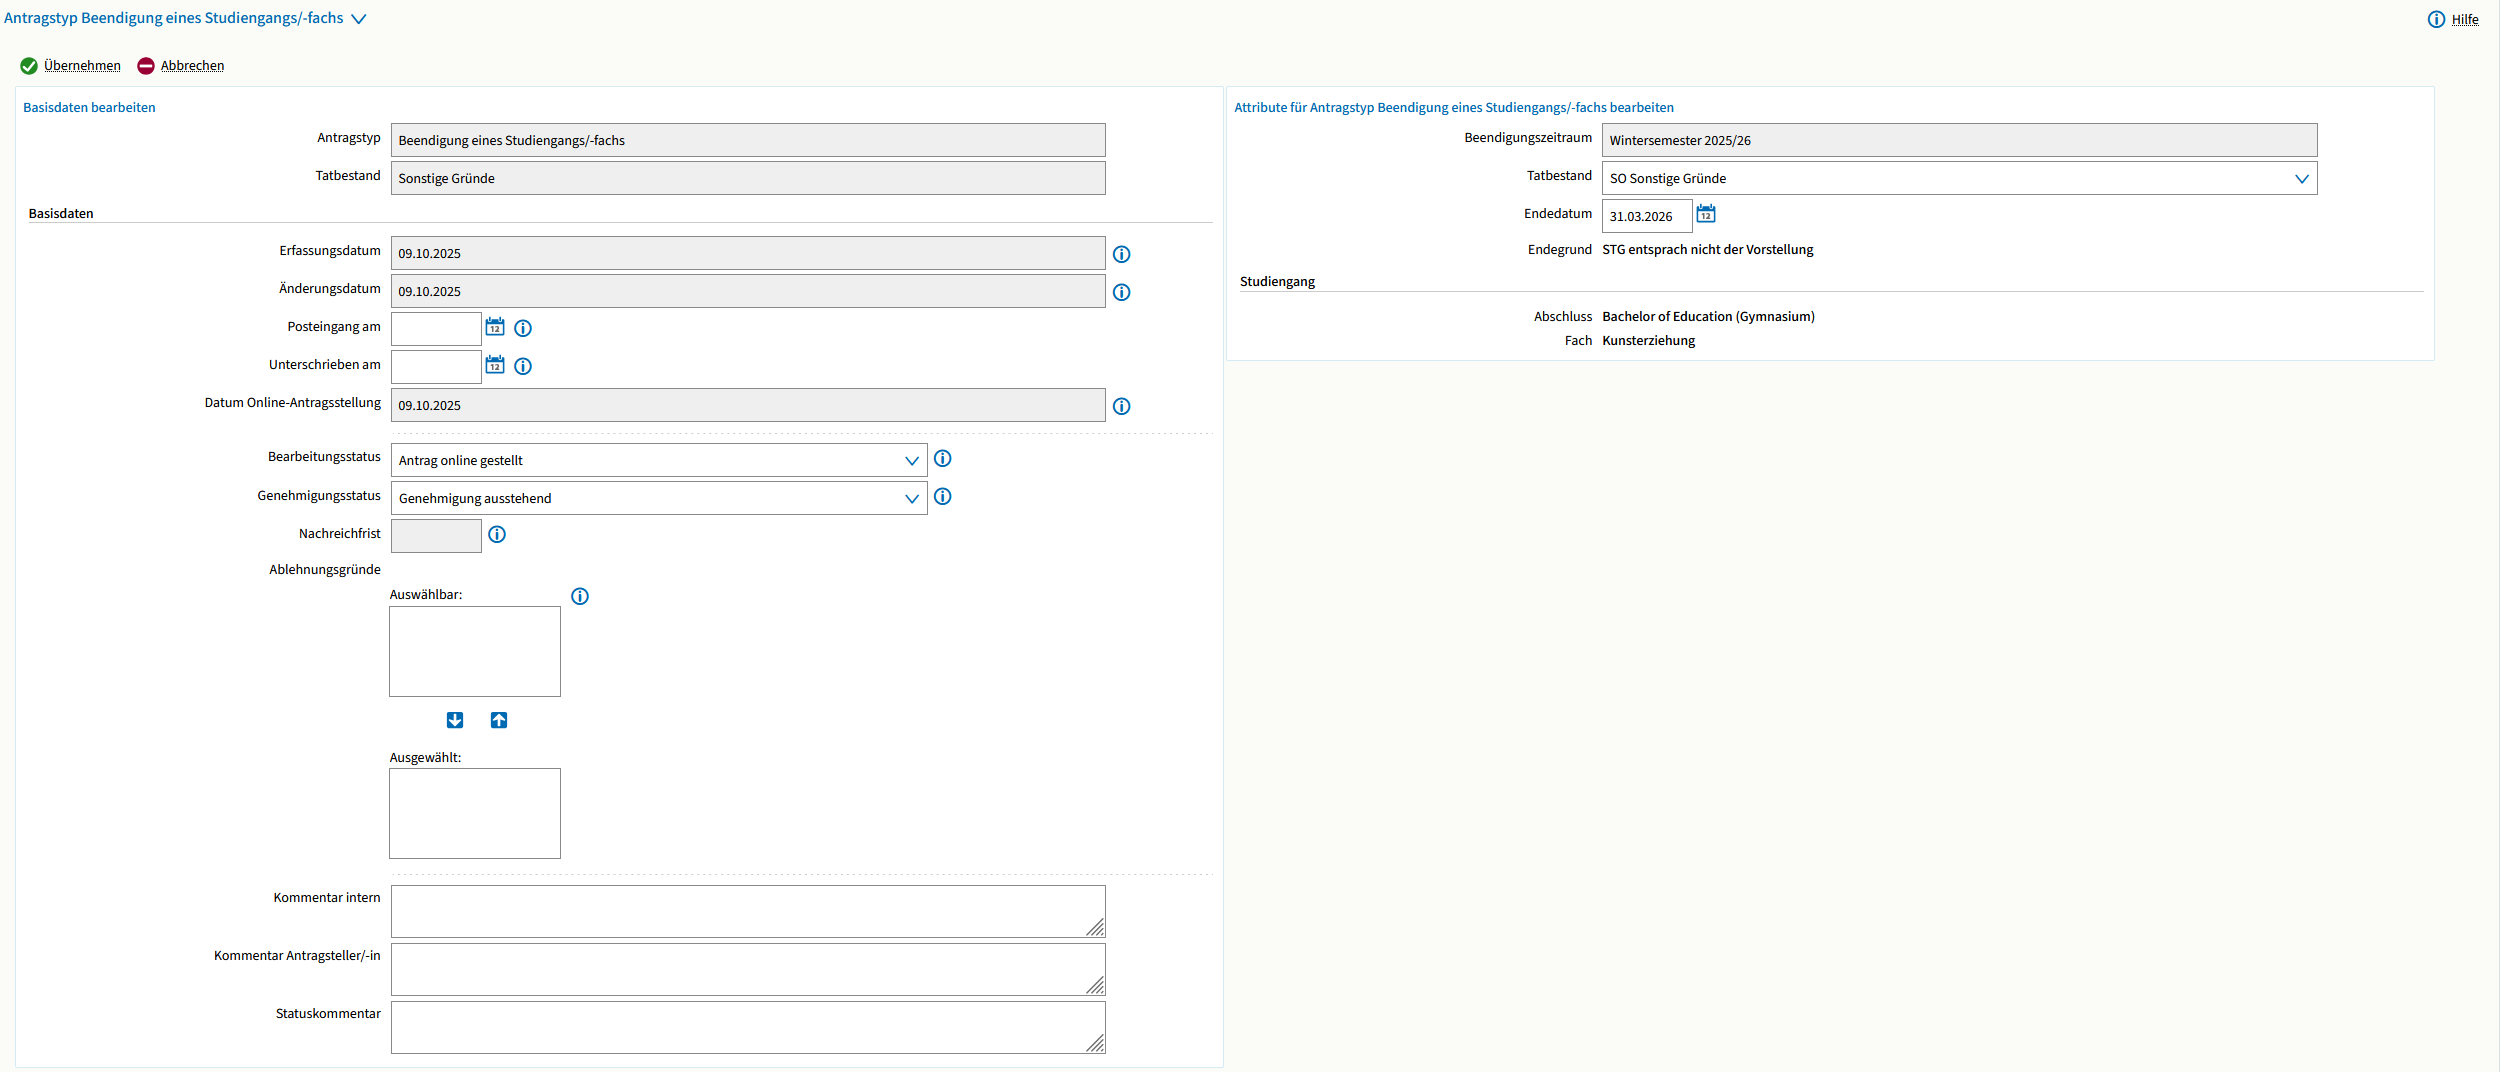The image size is (2507, 1072).
Task: Open calendar picker next to Endedatum
Action: 1707,214
